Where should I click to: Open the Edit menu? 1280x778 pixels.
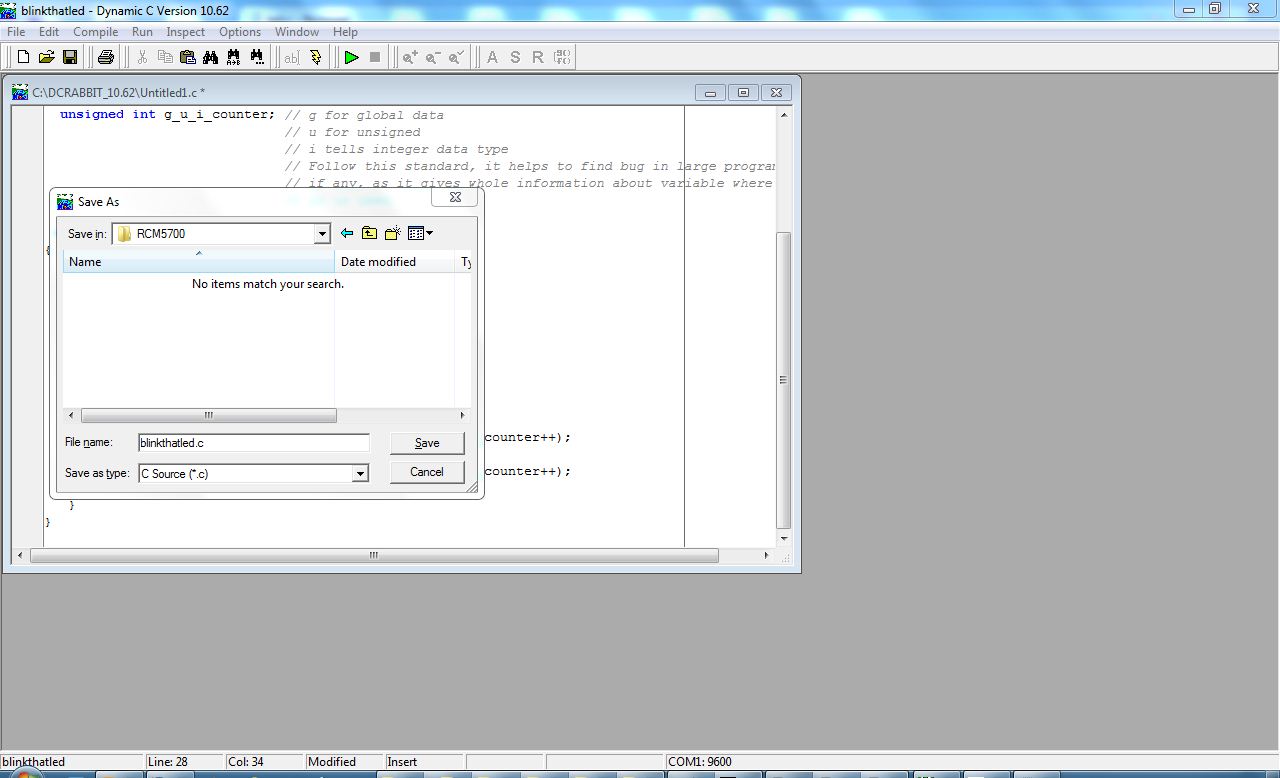coord(49,32)
